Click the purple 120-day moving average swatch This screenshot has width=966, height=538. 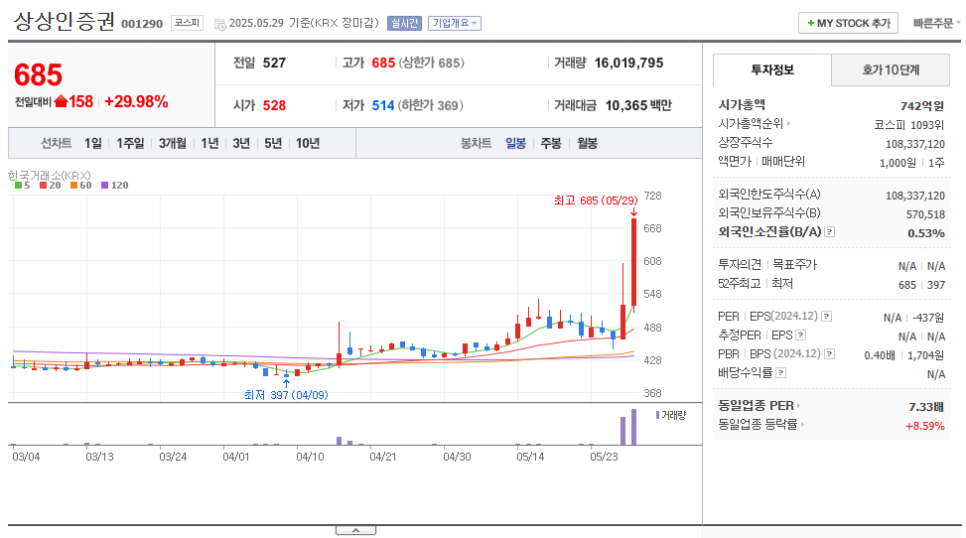(x=105, y=185)
